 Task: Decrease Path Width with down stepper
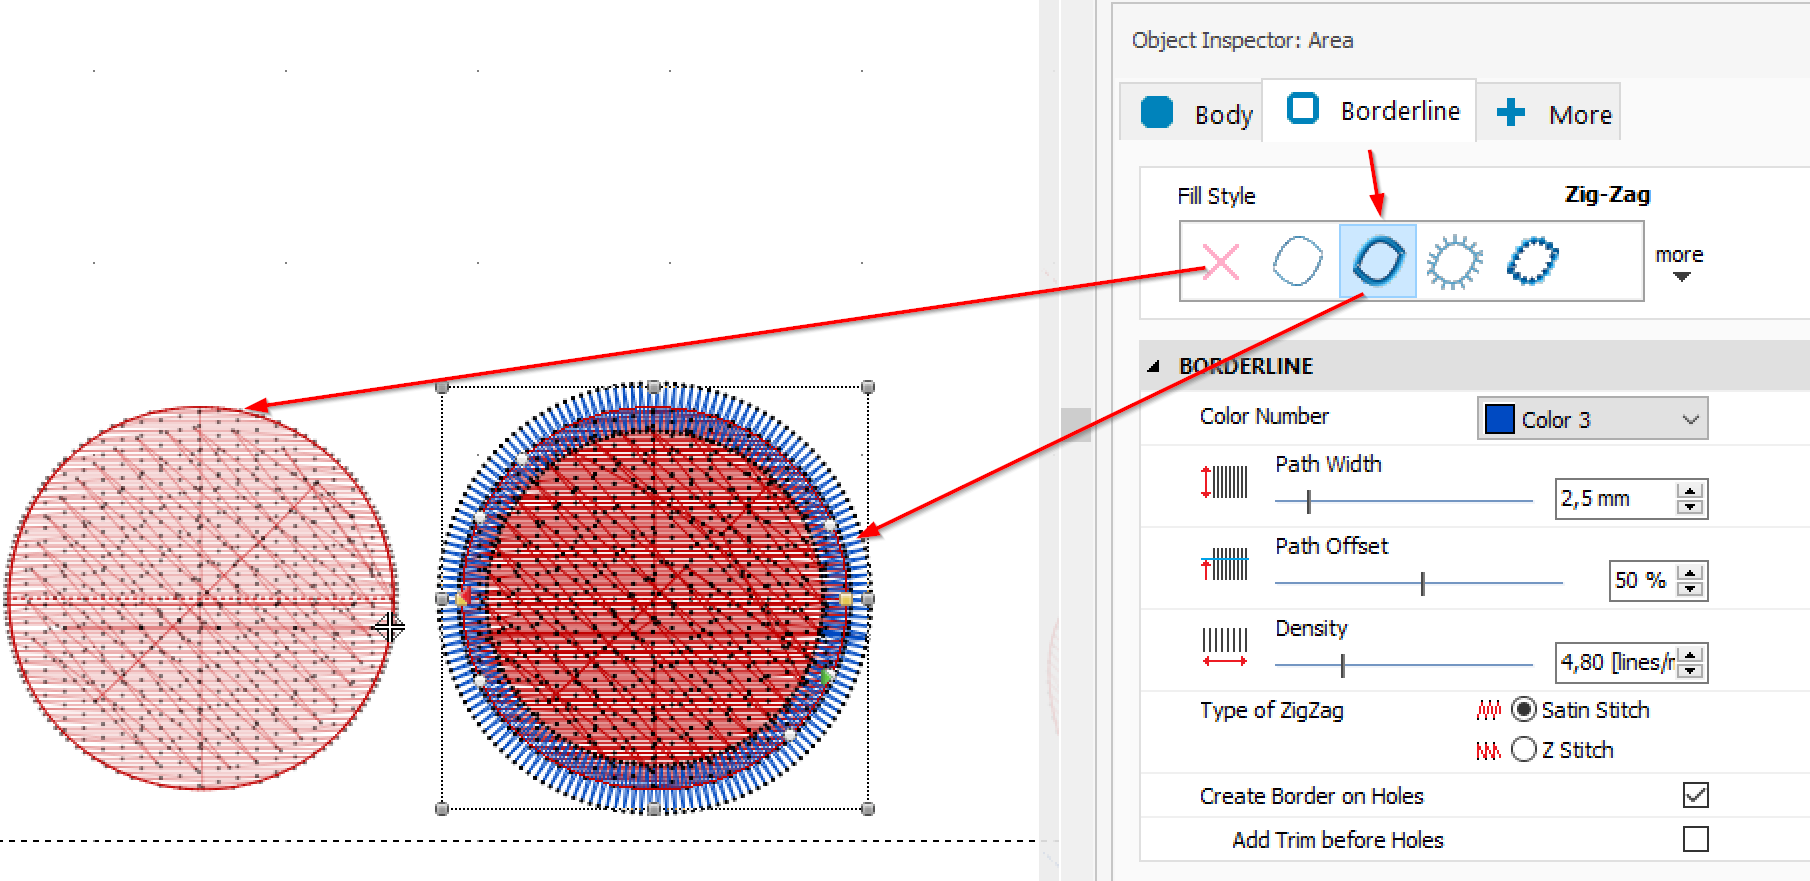point(1690,507)
